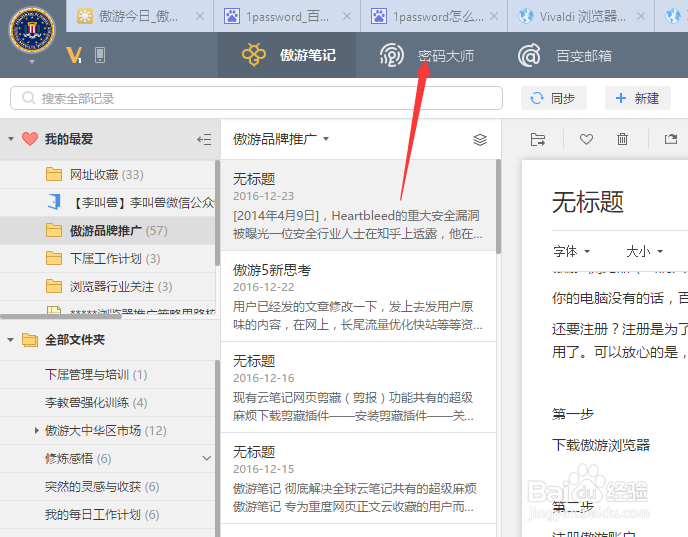Open the 大小 font size dropdown
This screenshot has height=537, width=688.
(x=644, y=251)
